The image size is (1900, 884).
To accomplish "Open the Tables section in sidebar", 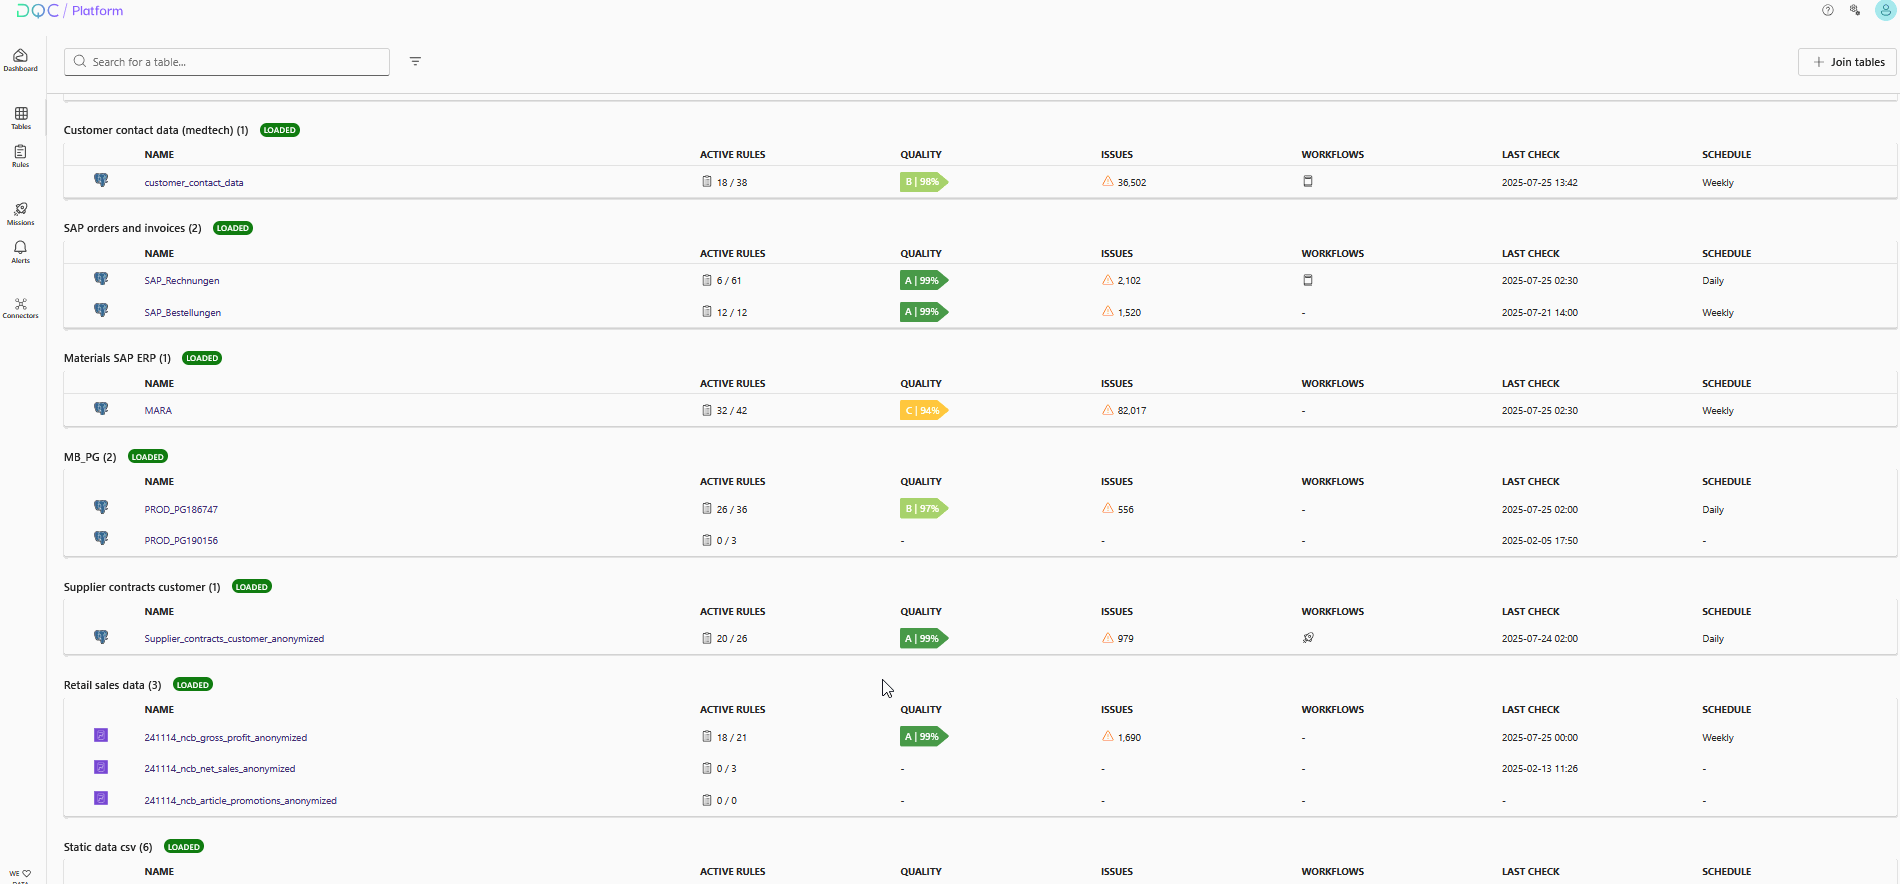I will 21,118.
